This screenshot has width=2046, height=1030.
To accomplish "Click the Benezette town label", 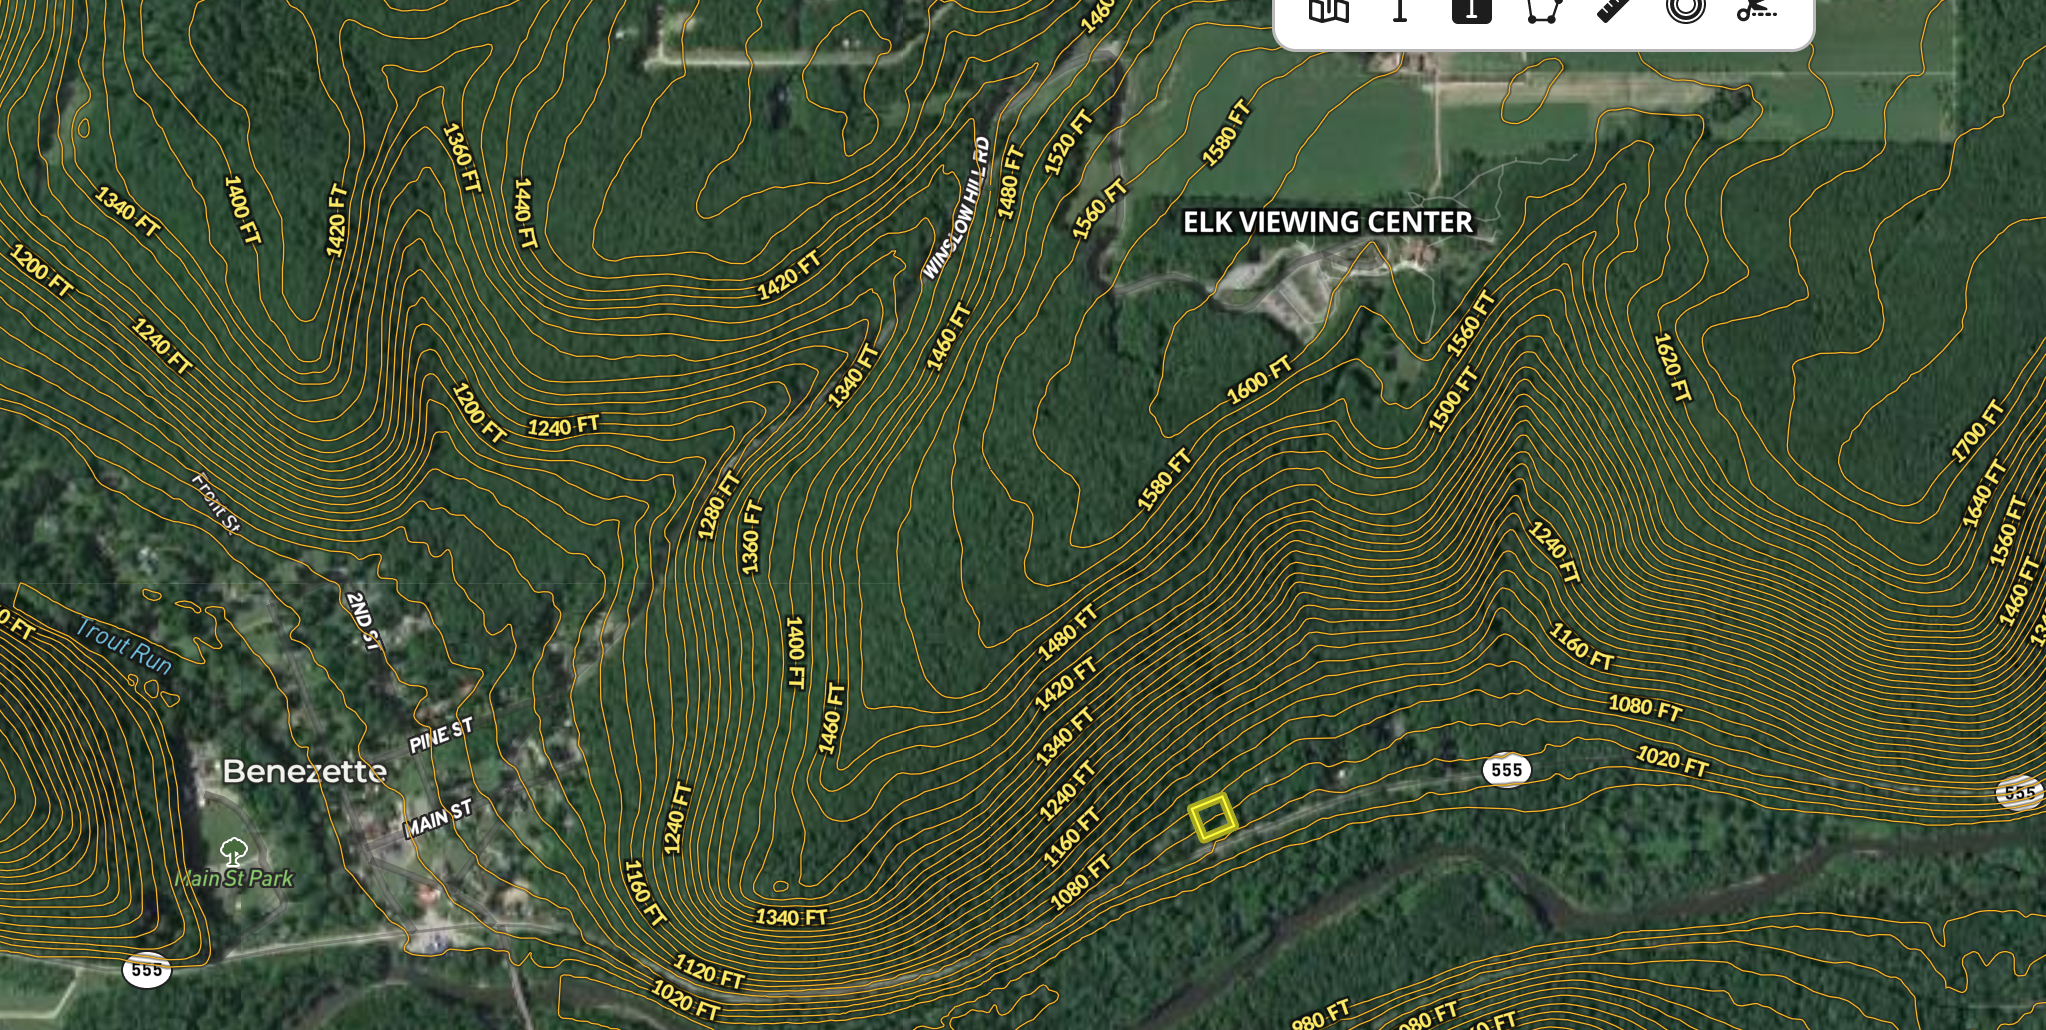I will coord(304,771).
